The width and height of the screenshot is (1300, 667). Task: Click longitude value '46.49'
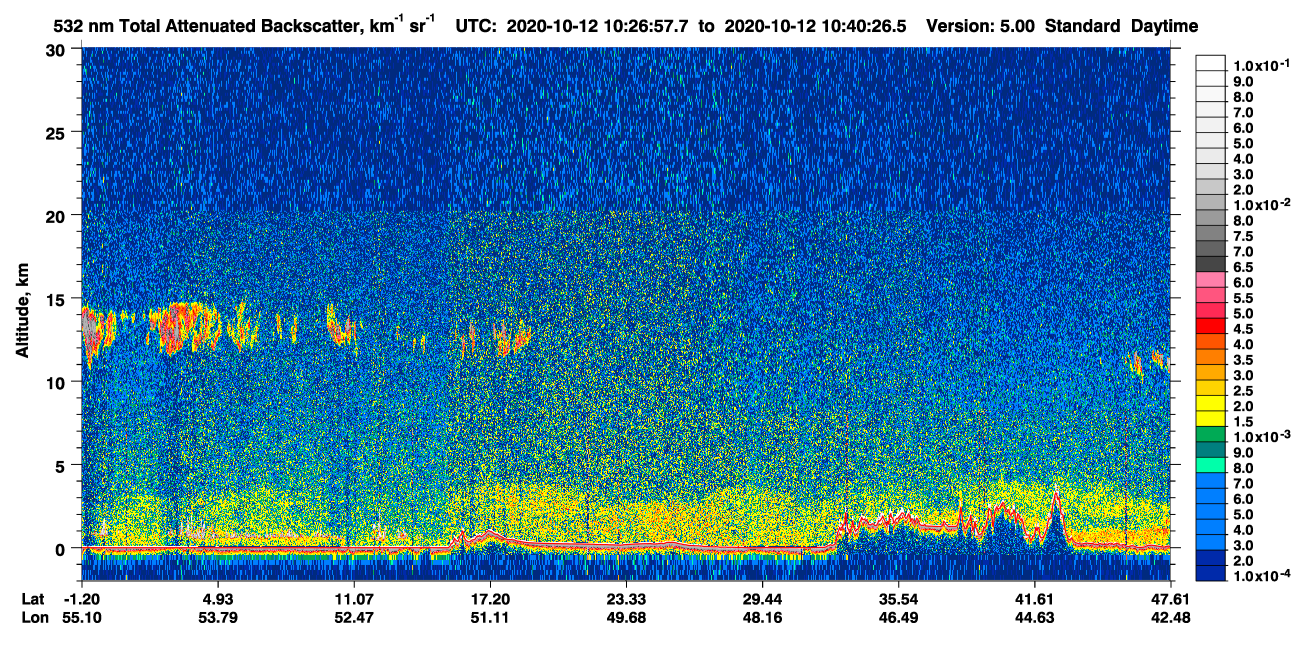[898, 617]
